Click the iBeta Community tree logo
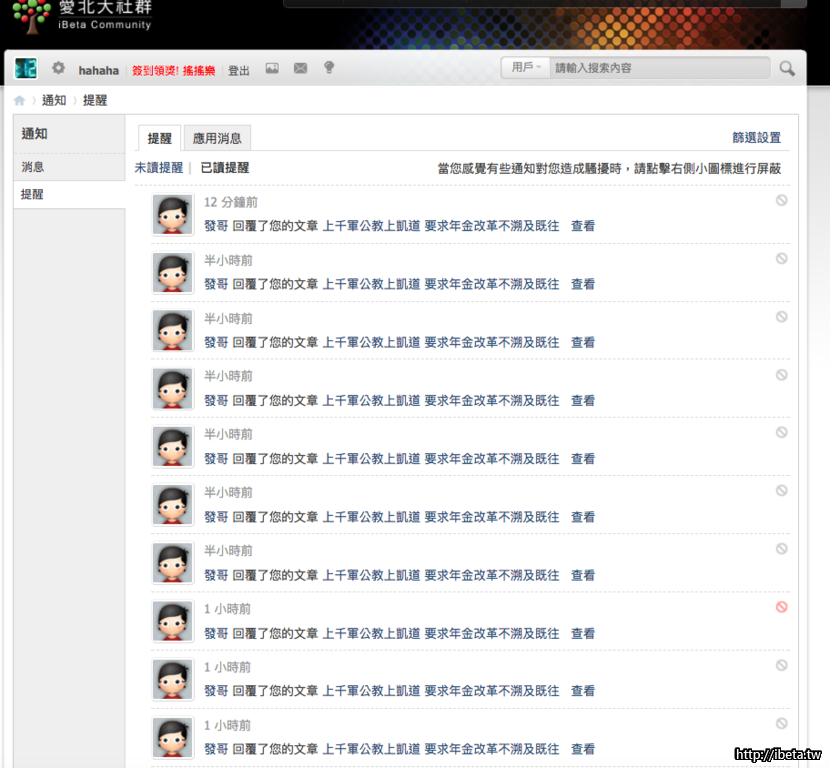The image size is (830, 768). pos(30,16)
